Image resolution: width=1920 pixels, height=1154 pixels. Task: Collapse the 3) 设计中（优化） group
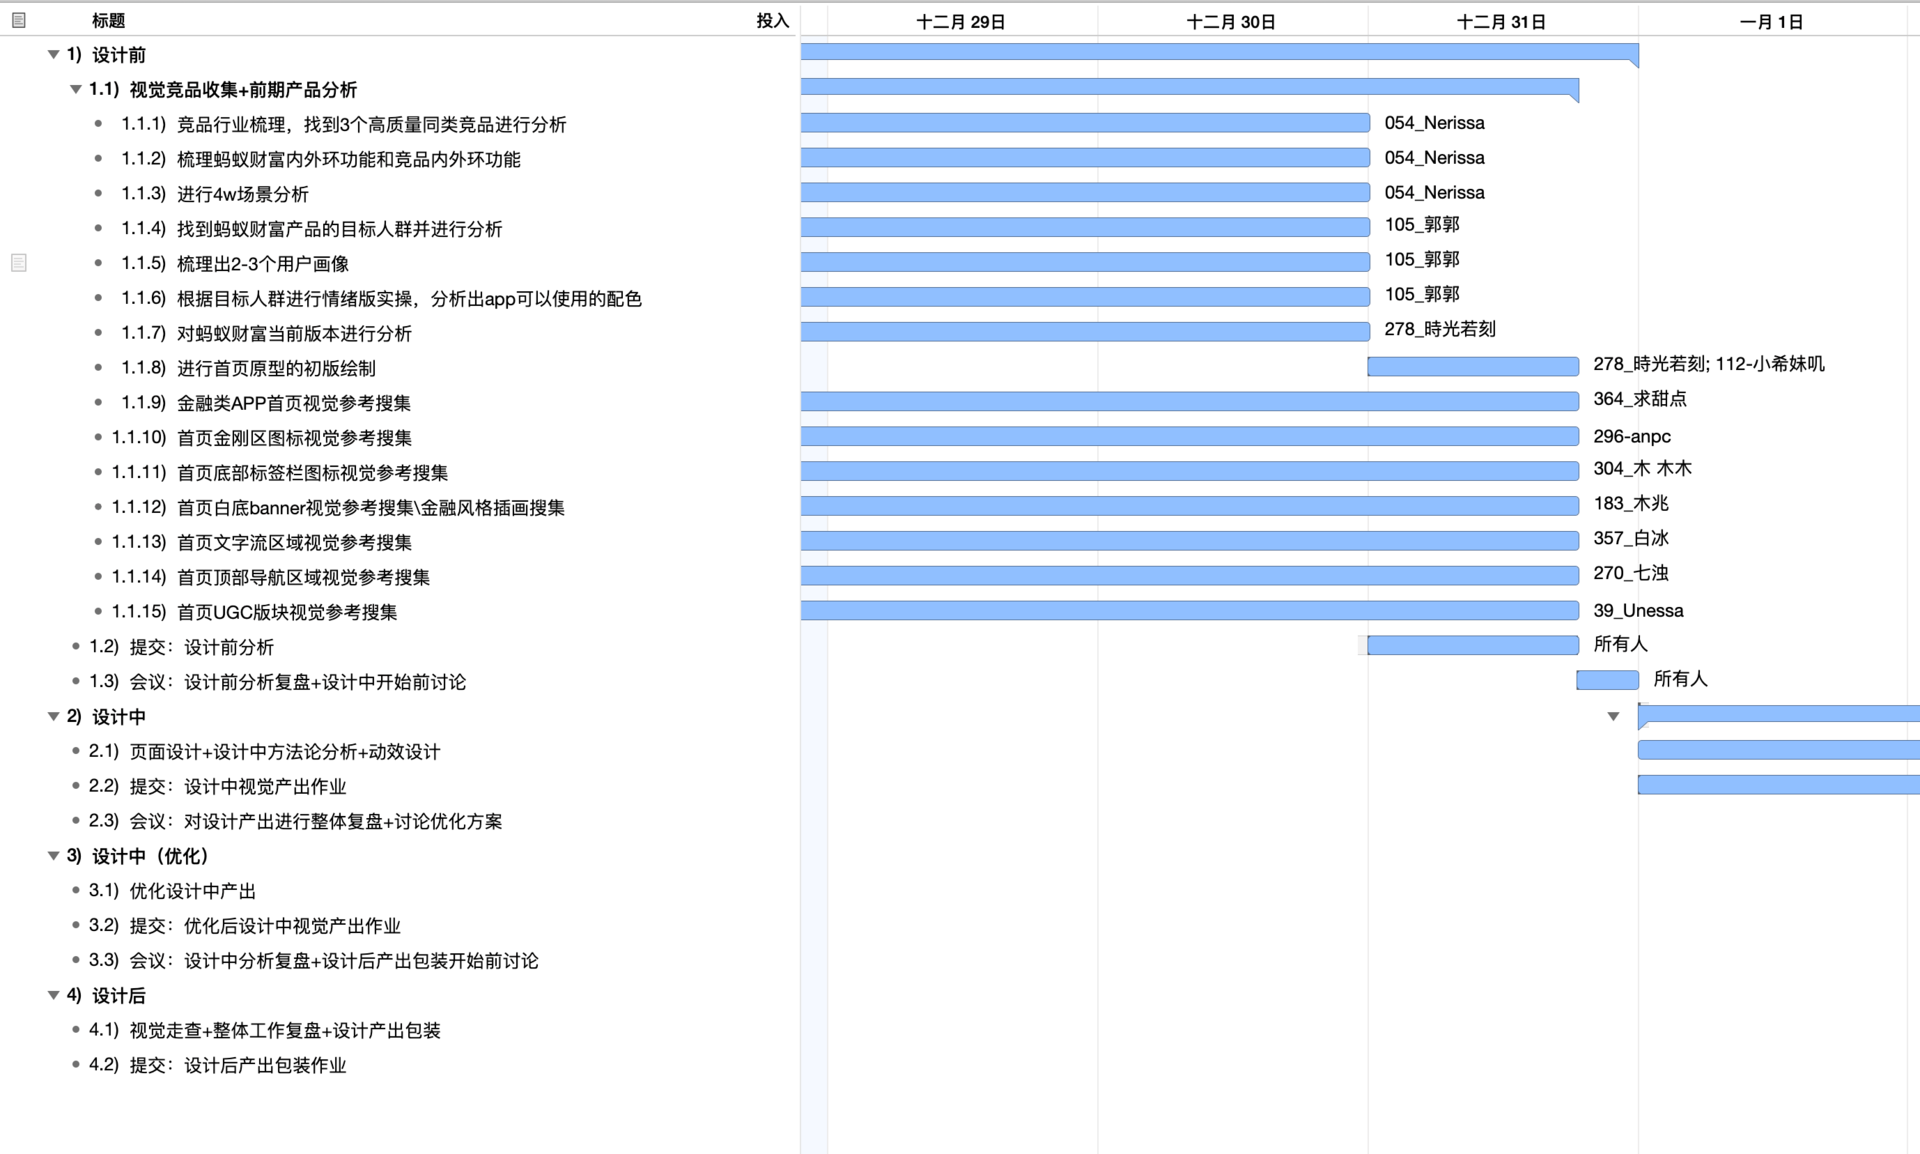(54, 856)
